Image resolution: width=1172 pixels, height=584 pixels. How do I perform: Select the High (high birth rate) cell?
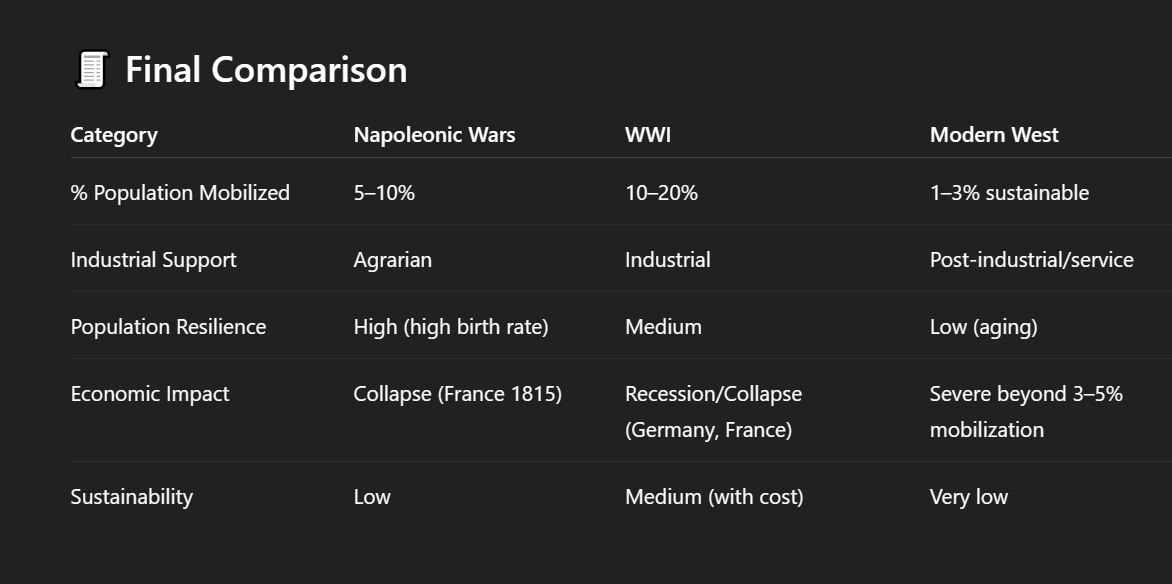pos(451,327)
